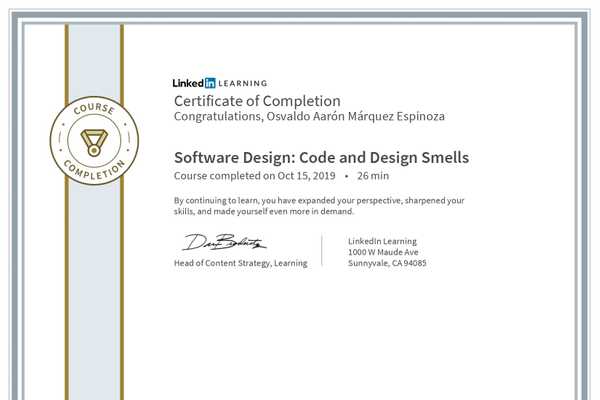Click the 'LinkedIn Learning' address line

(x=382, y=242)
